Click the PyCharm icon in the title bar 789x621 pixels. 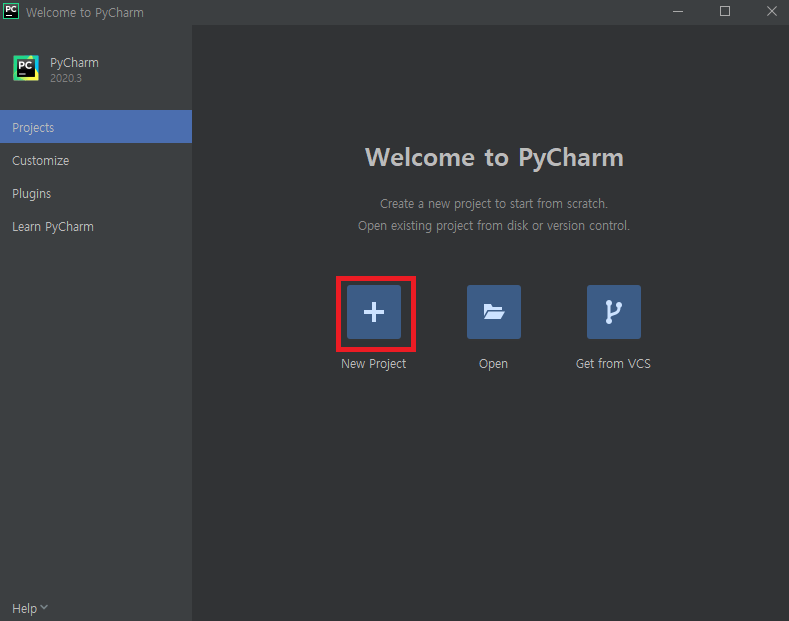(x=11, y=11)
